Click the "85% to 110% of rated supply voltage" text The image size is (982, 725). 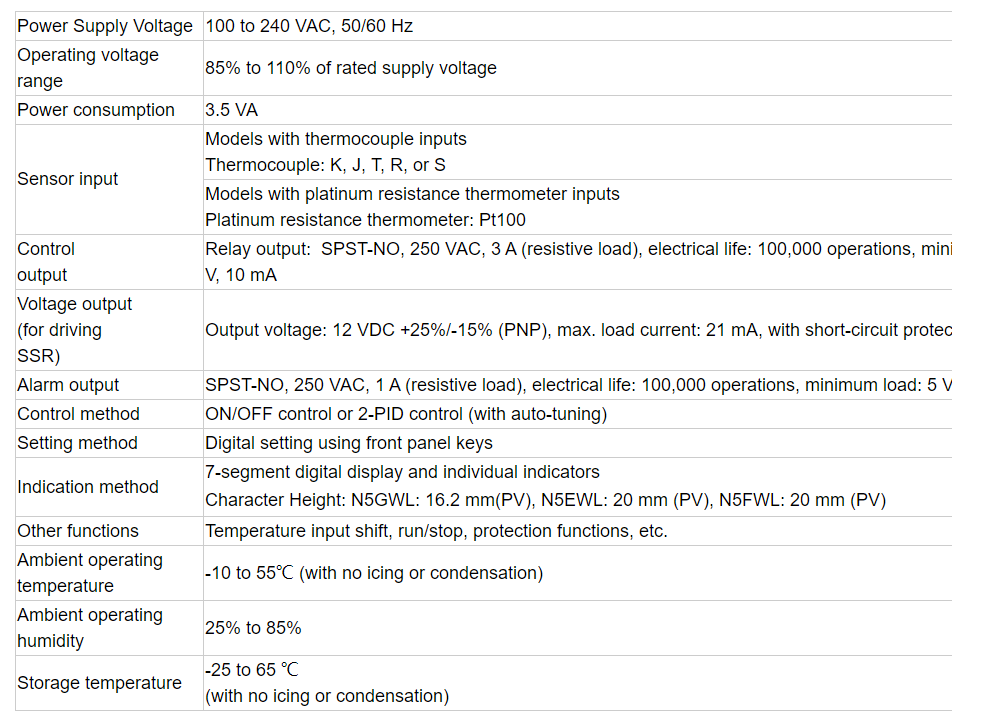tap(351, 68)
